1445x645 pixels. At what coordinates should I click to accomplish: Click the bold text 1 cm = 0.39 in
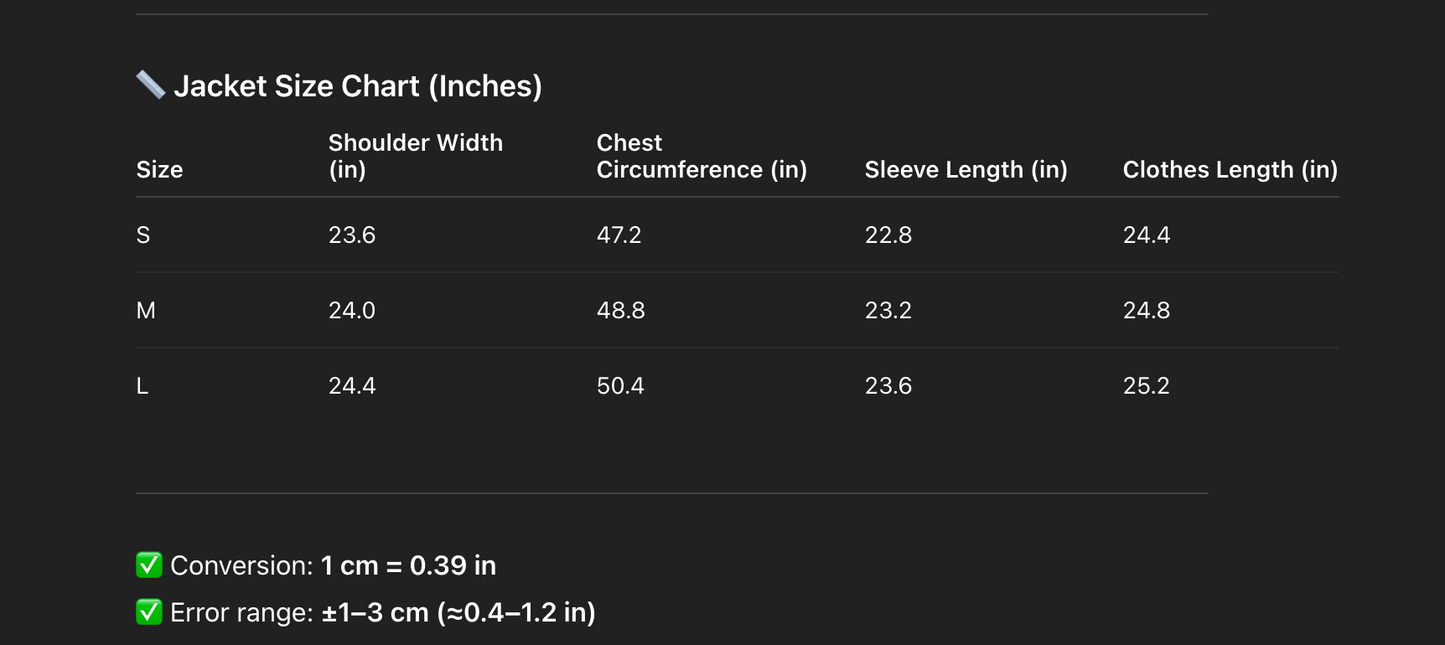[408, 566]
